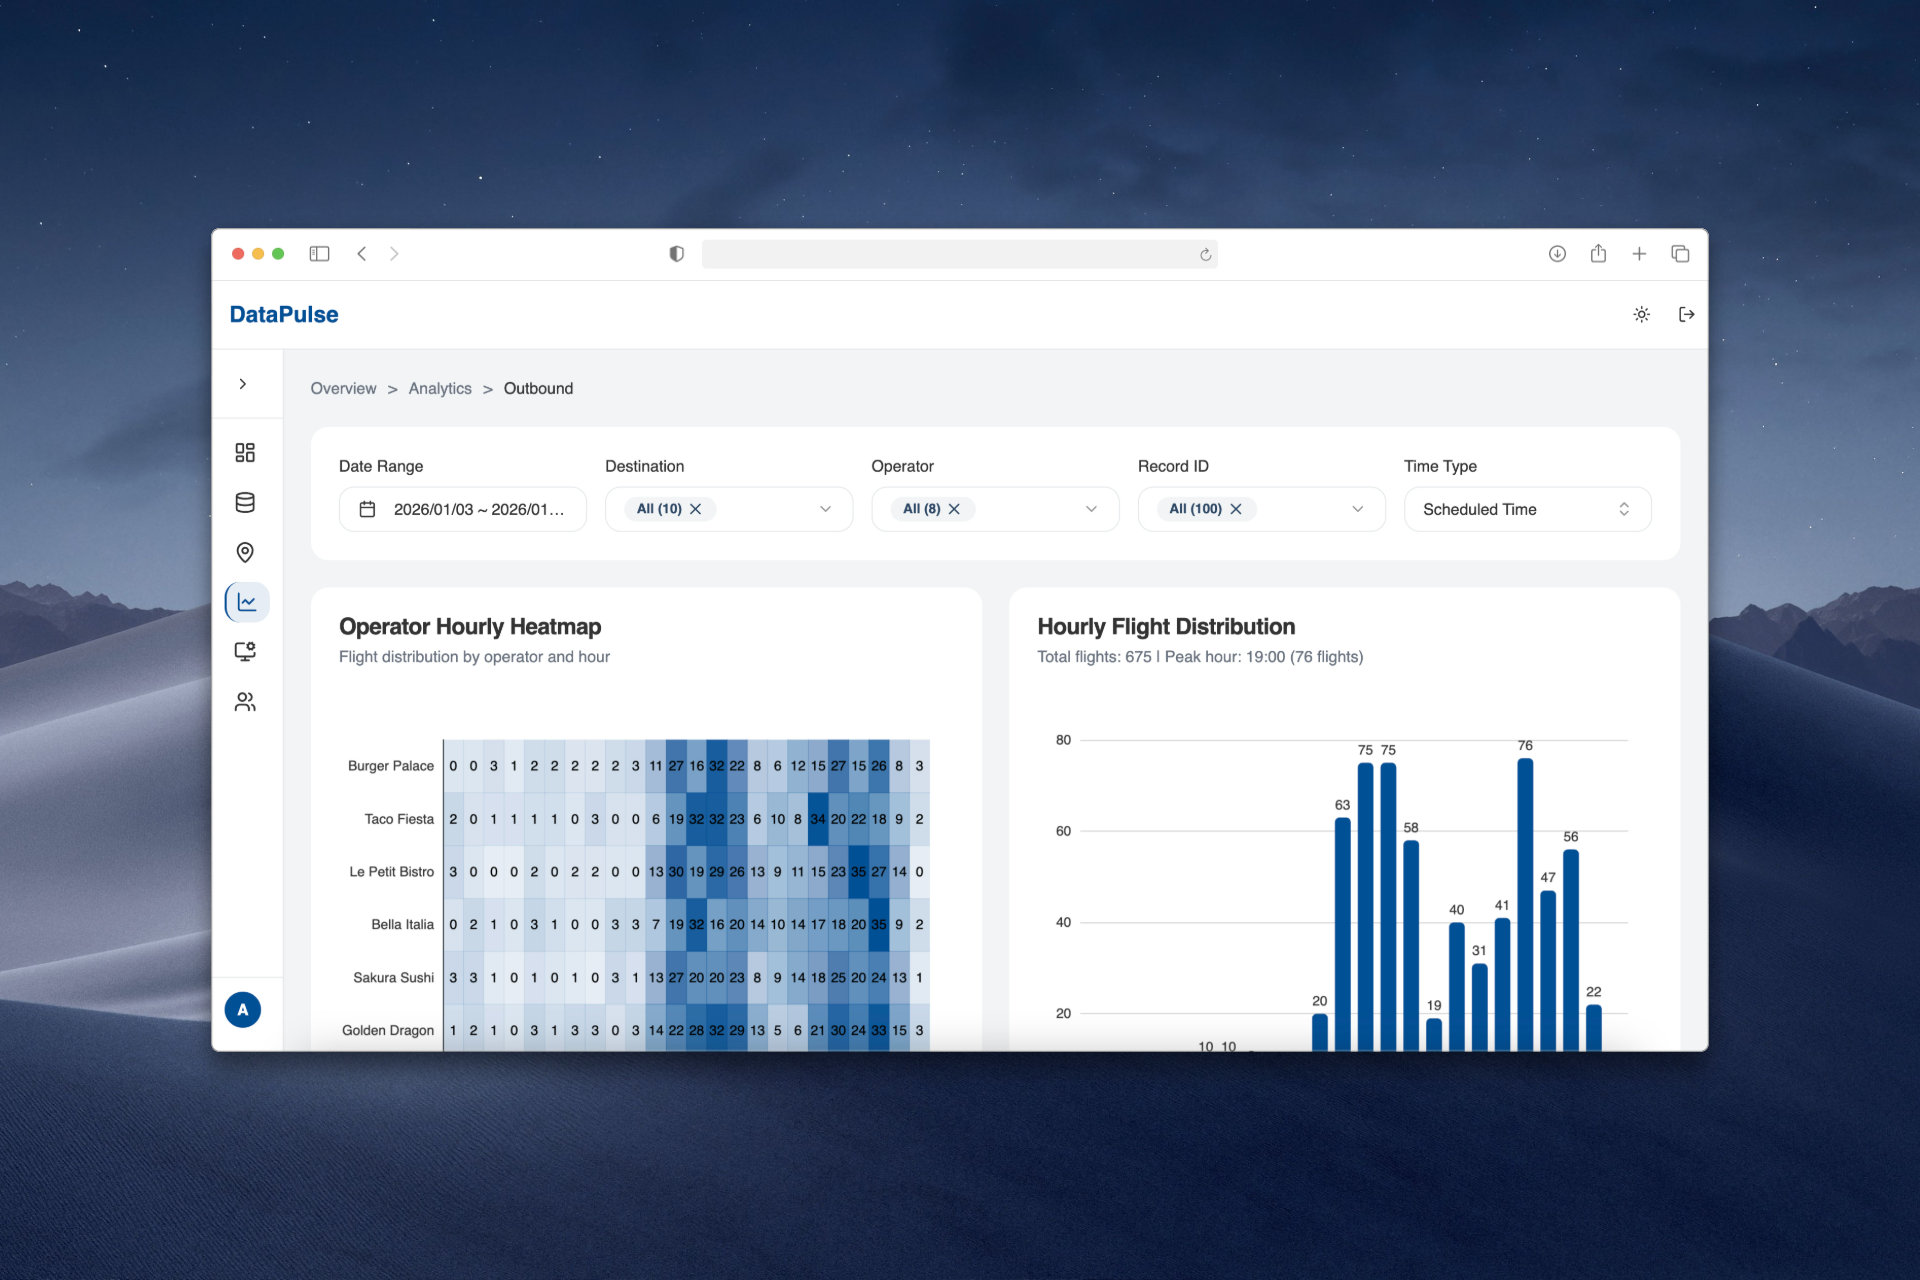Open the monitor settings icon in sidebar
This screenshot has width=1920, height=1280.
(245, 652)
